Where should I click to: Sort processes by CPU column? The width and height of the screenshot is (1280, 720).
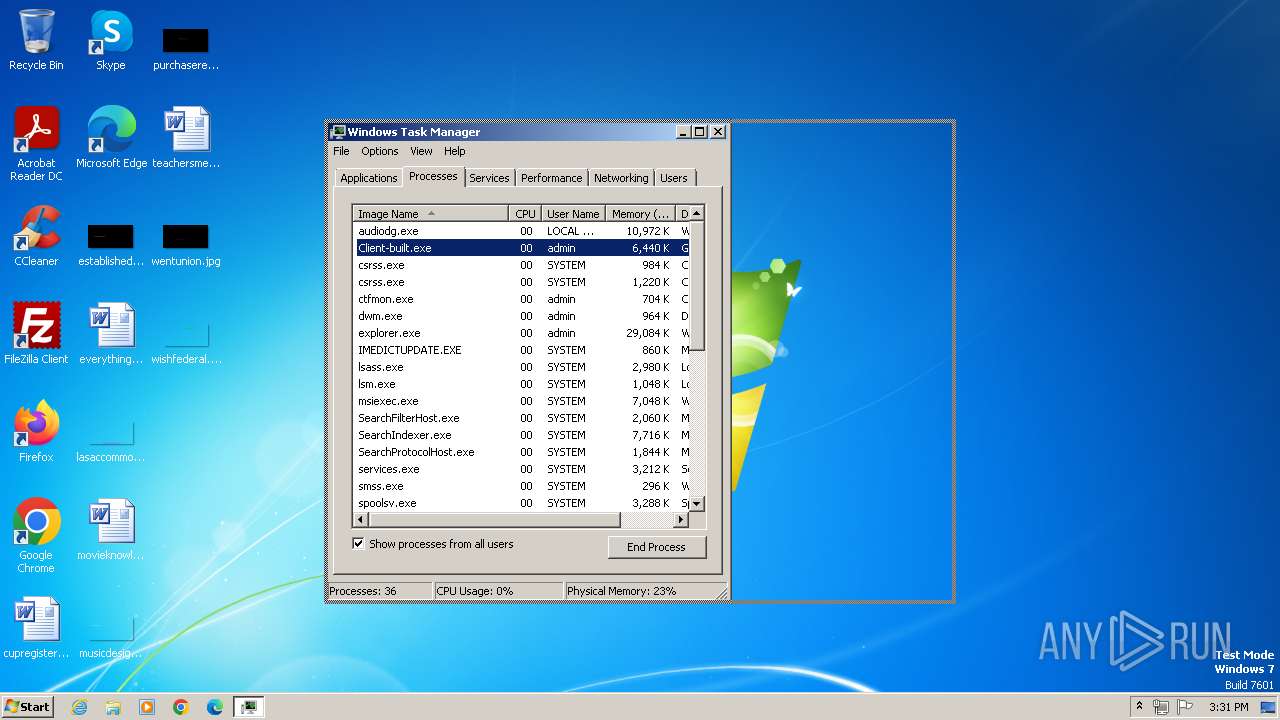tap(526, 213)
